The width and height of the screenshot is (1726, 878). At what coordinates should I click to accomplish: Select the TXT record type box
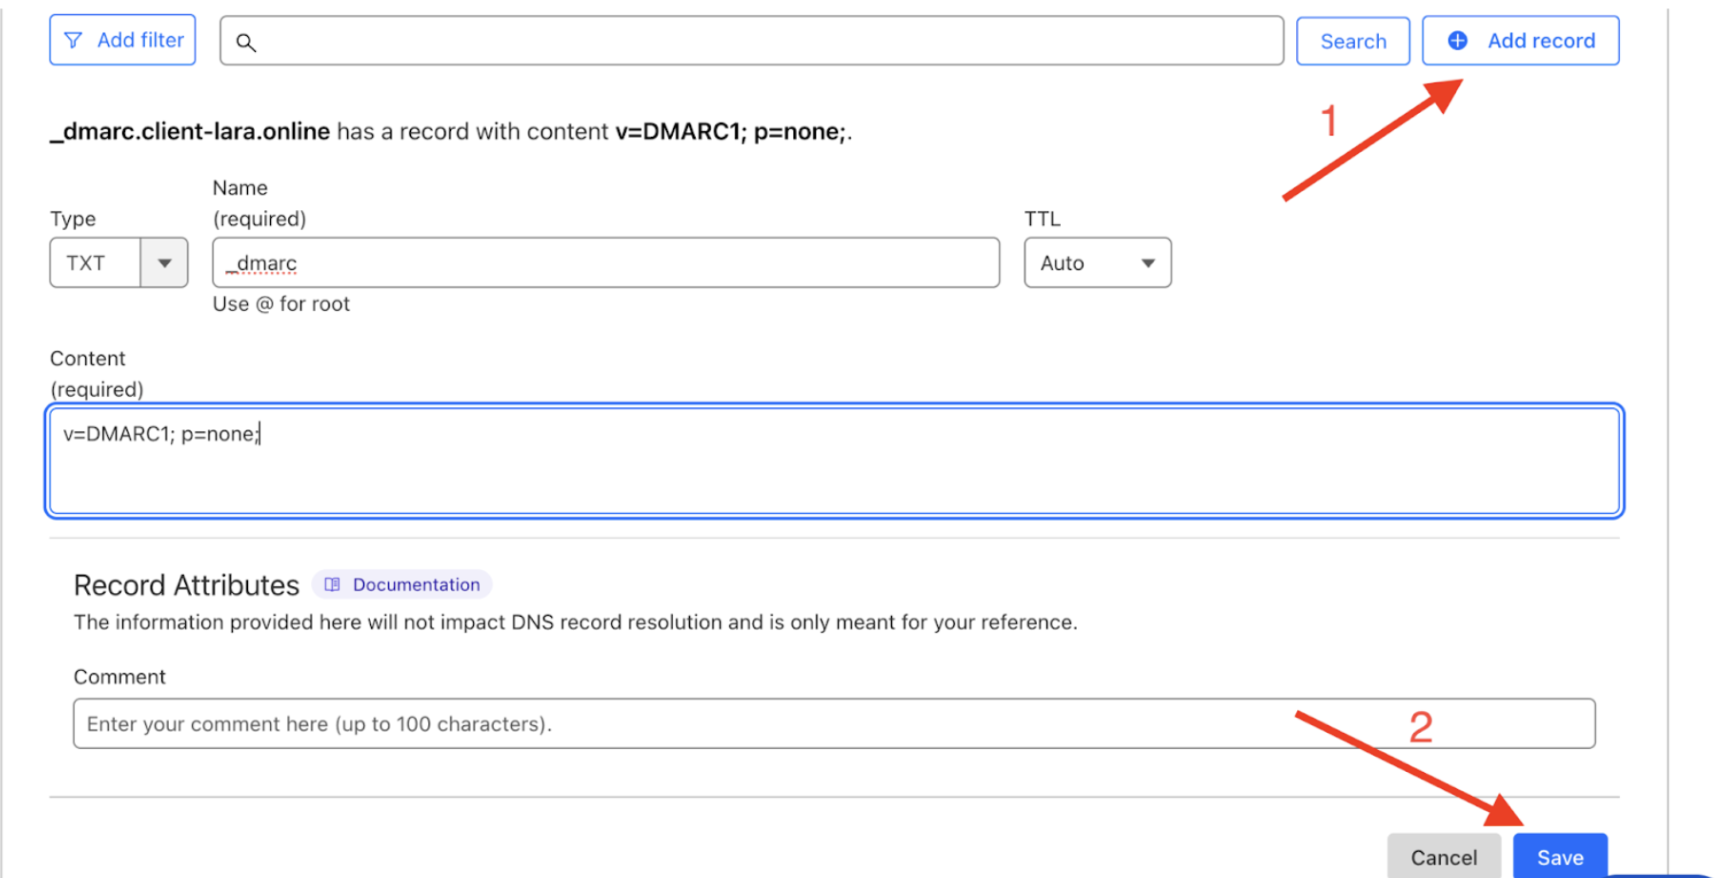pos(95,263)
